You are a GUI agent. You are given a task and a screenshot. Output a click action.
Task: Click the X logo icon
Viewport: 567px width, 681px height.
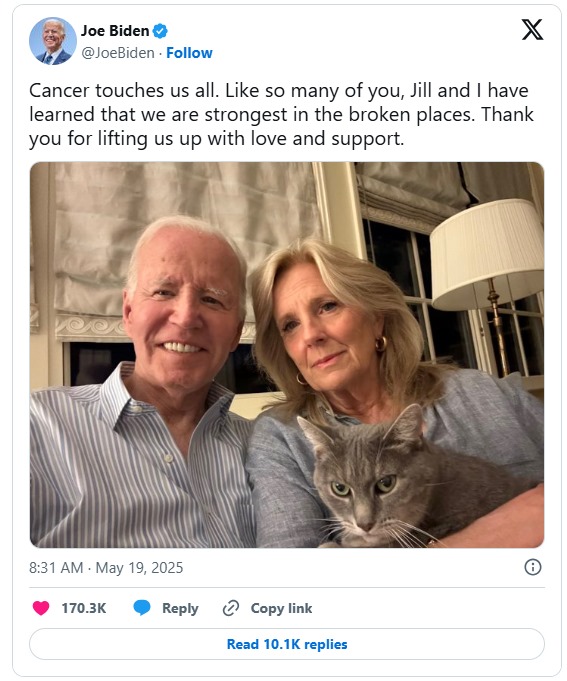(532, 30)
